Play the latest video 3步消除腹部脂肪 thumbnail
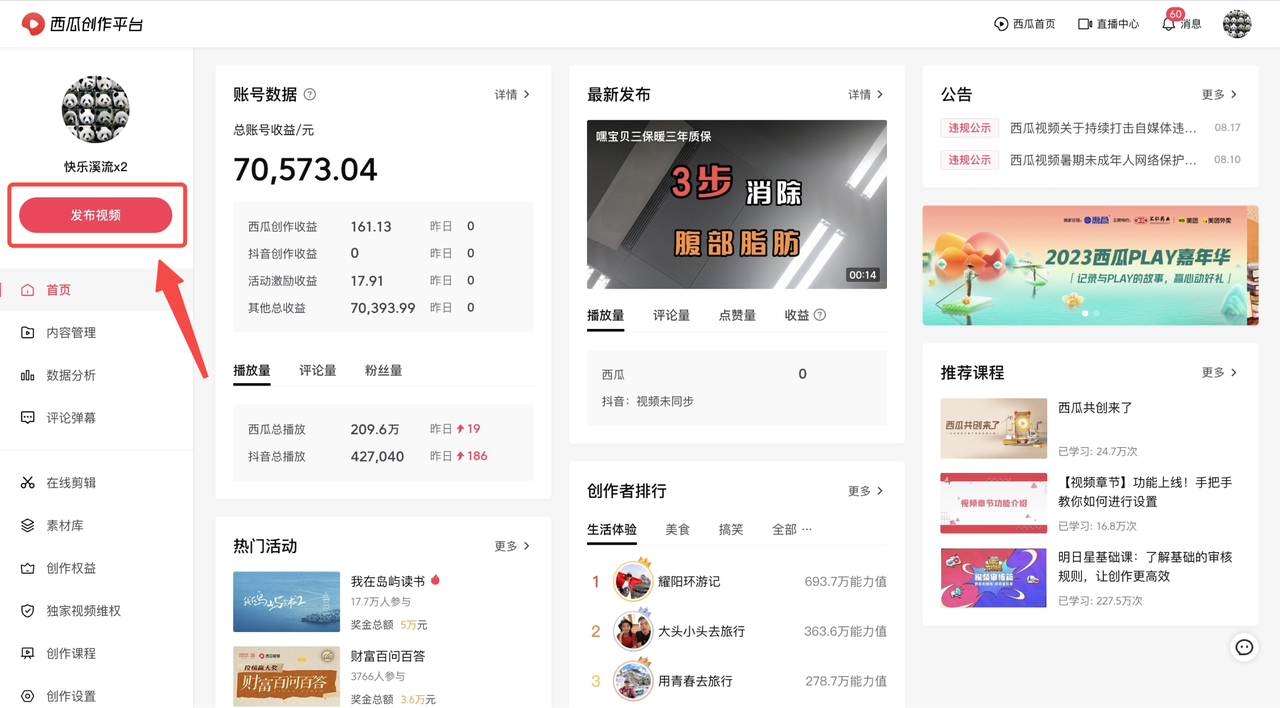1280x708 pixels. coord(737,205)
